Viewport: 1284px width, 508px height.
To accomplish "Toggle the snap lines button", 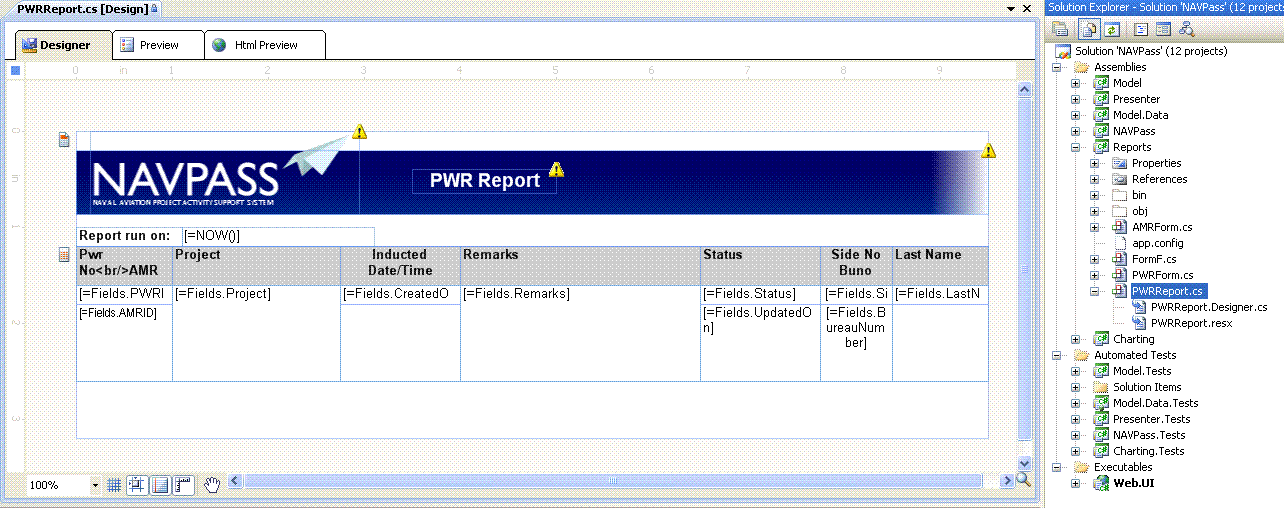I will coord(160,485).
